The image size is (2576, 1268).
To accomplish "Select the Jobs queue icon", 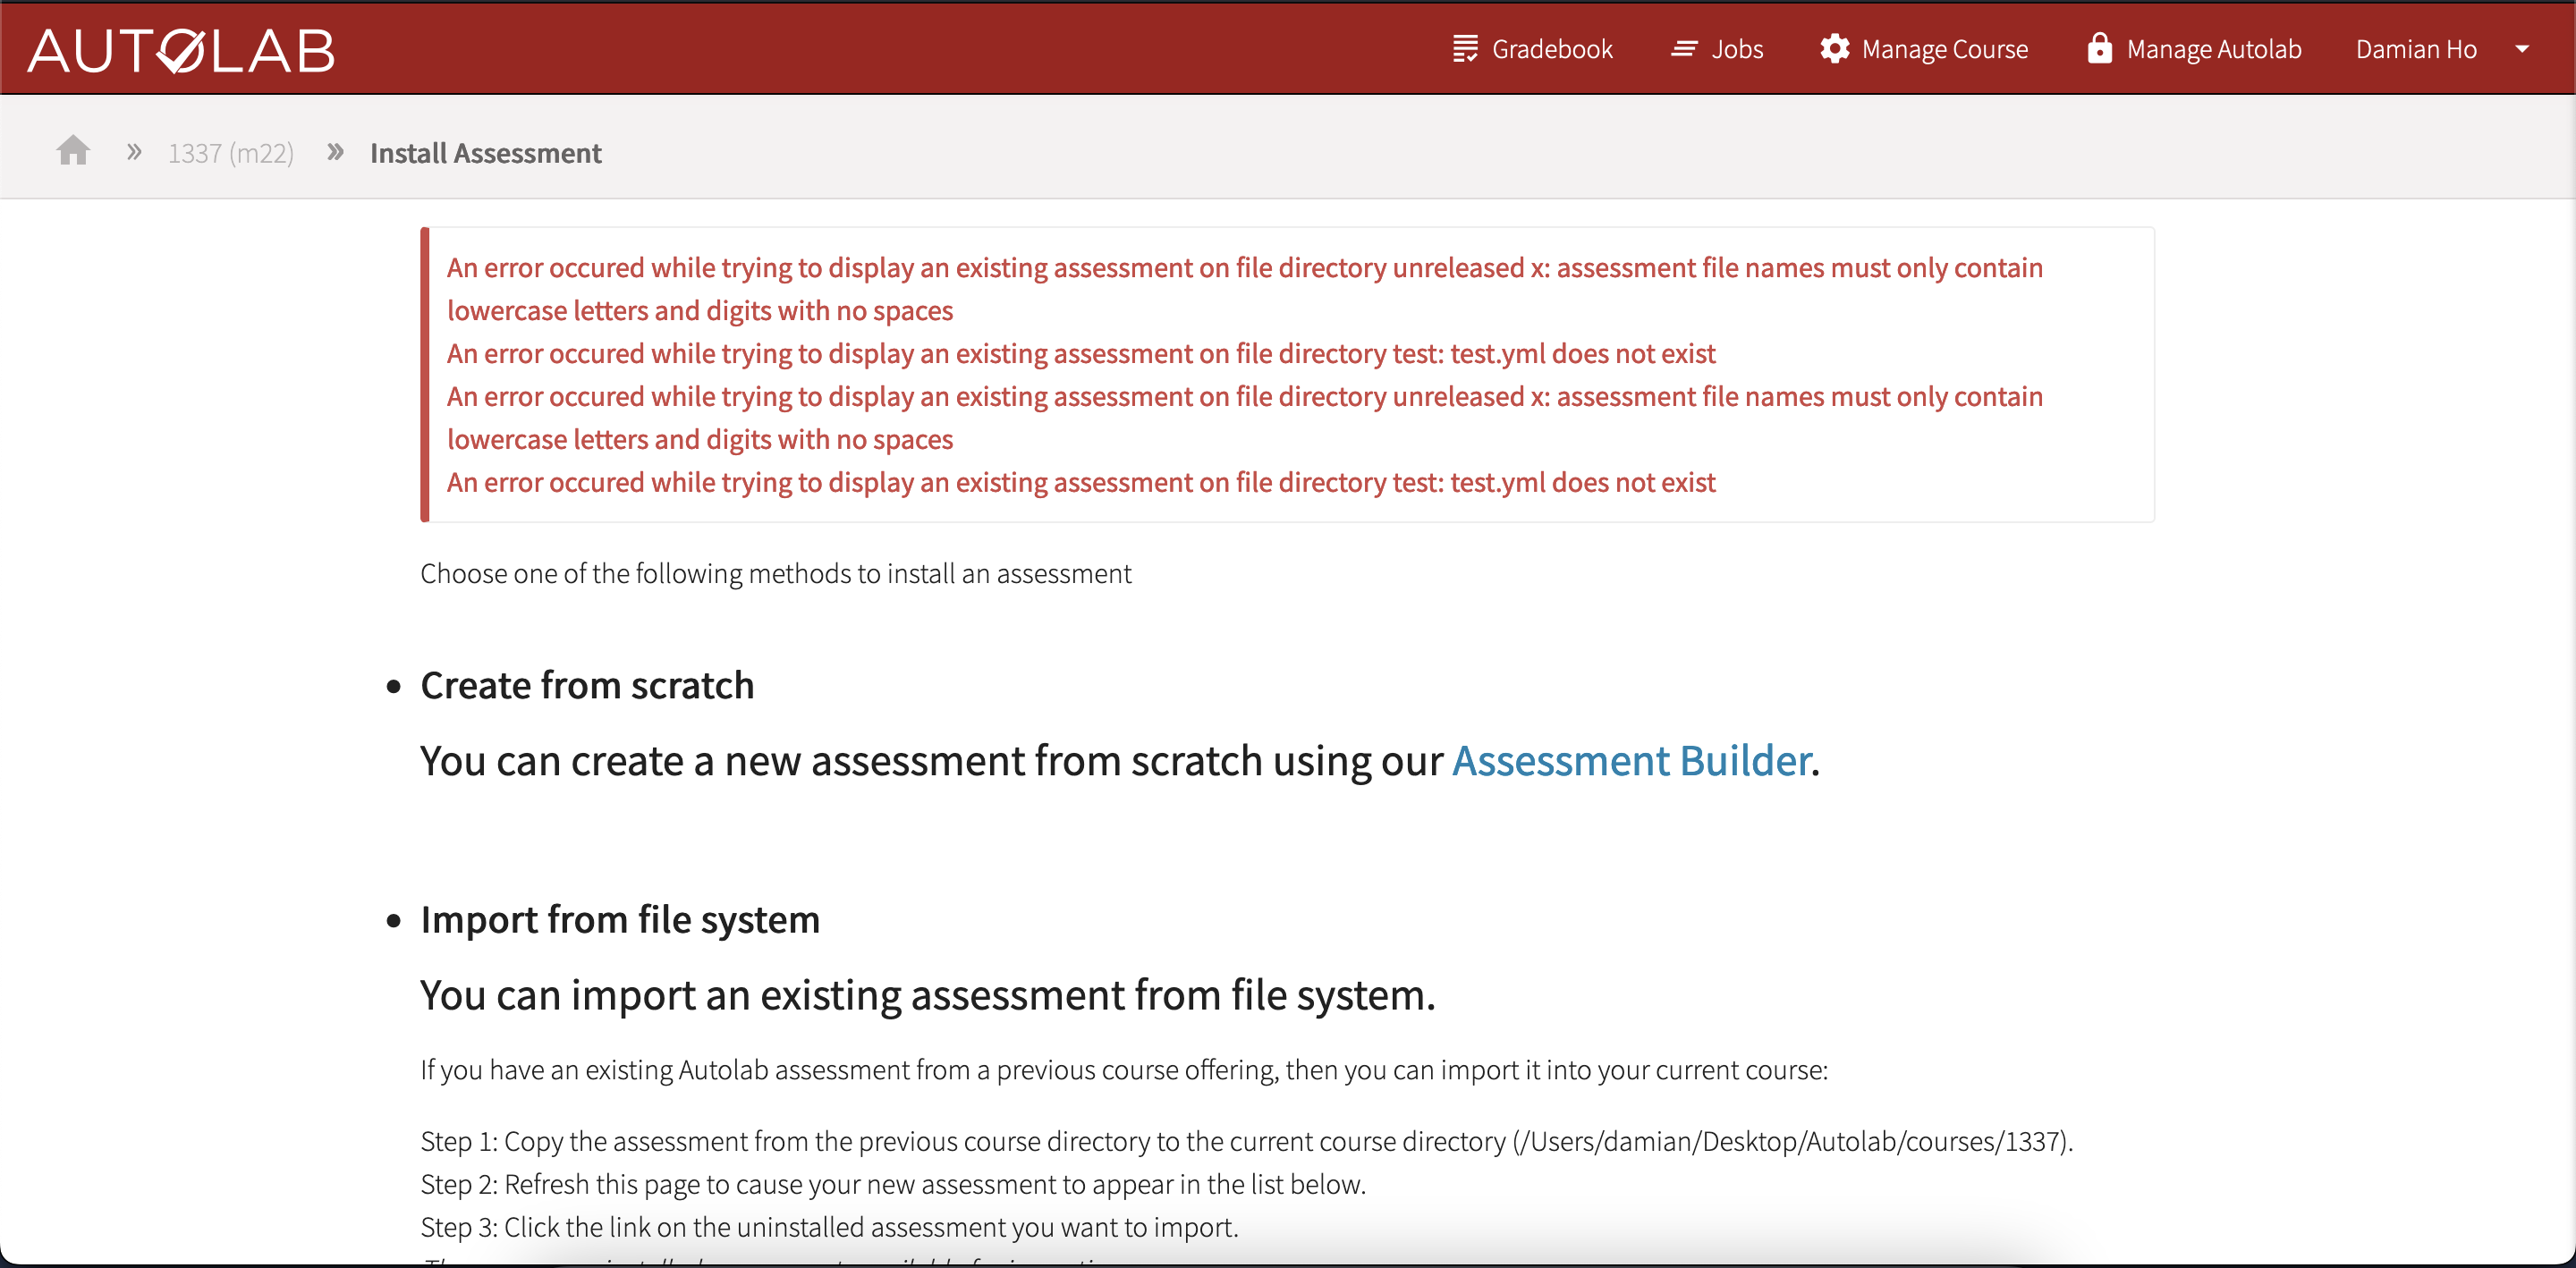I will (x=1684, y=48).
